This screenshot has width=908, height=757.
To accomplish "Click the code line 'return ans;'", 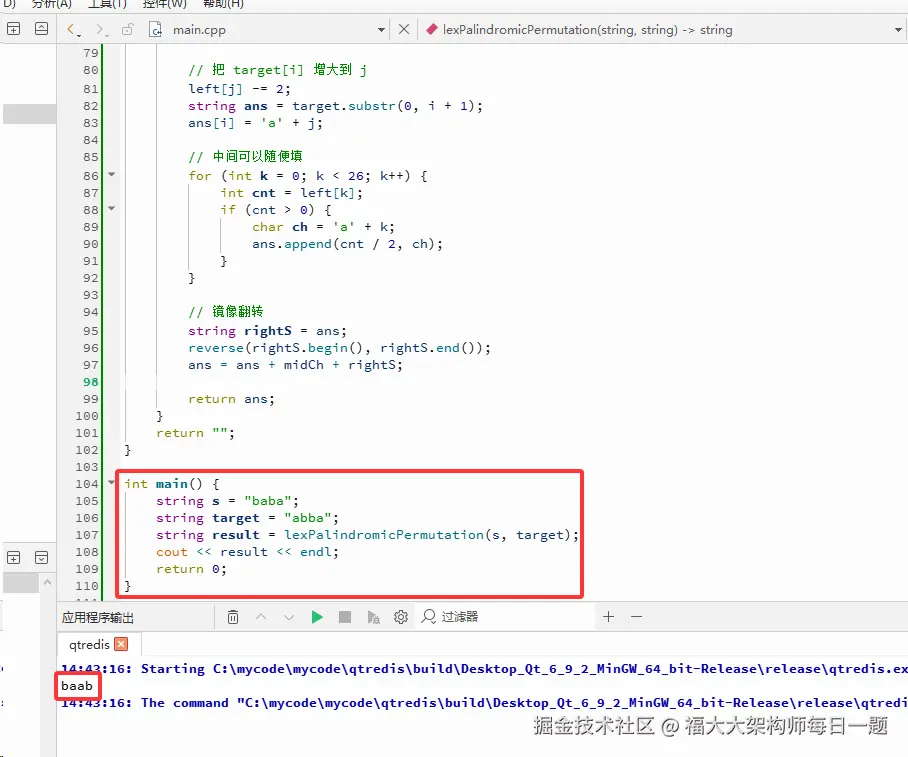I will 231,399.
